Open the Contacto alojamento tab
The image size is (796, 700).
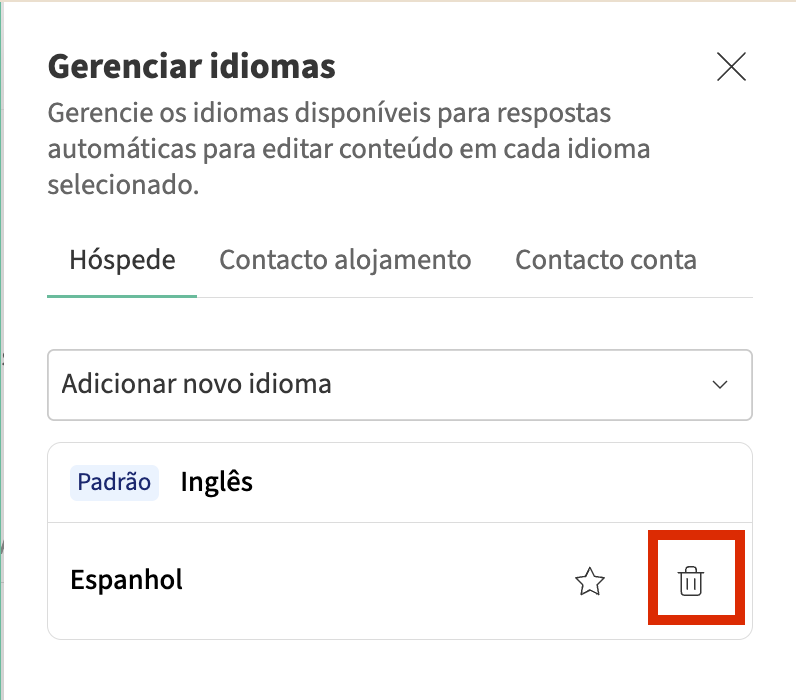coord(345,260)
